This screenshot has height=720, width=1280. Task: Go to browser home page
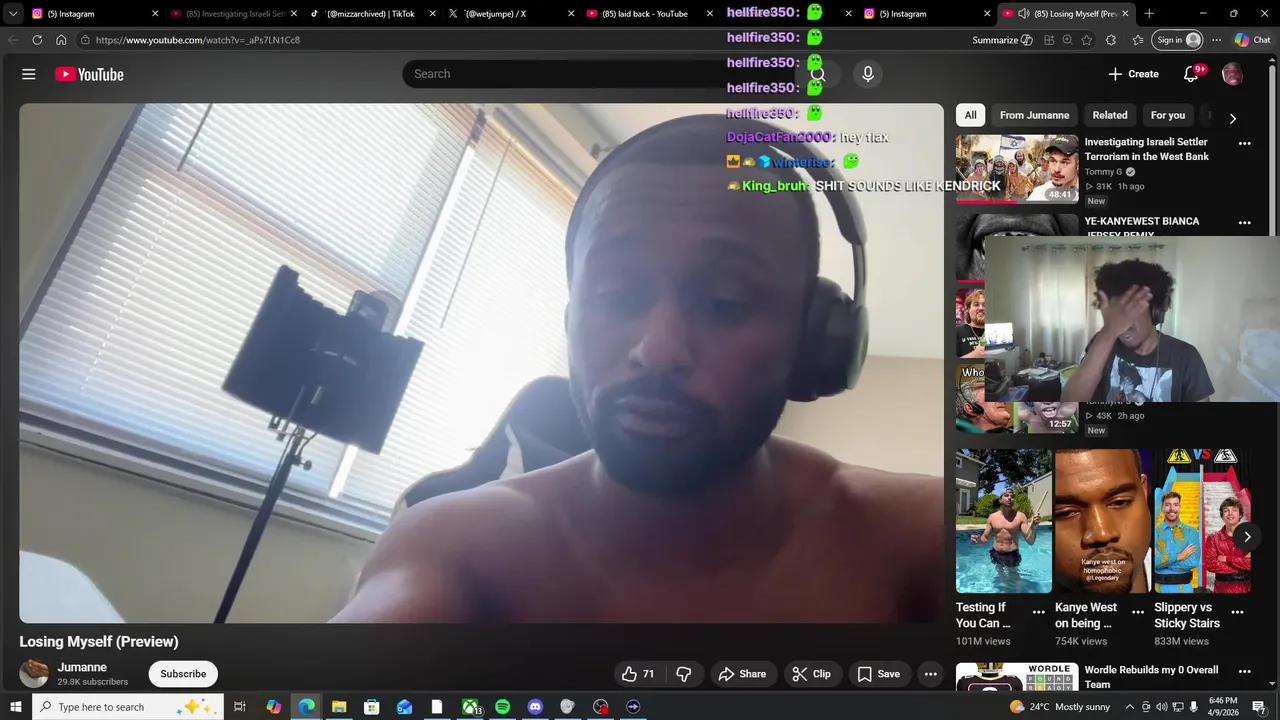pyautogui.click(x=61, y=40)
